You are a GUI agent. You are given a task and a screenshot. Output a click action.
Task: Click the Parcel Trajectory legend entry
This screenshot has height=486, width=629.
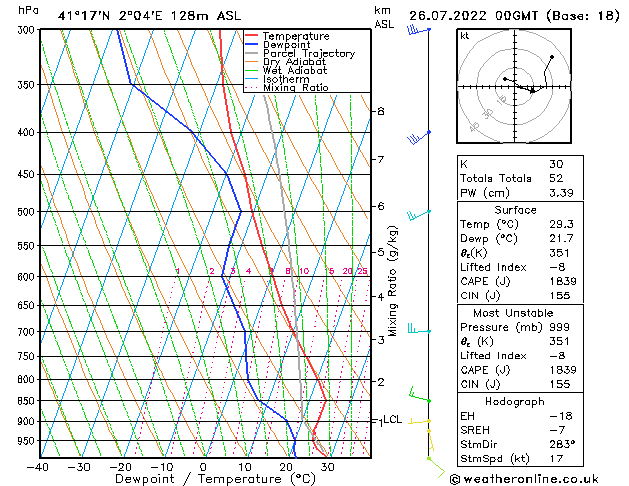(x=308, y=53)
